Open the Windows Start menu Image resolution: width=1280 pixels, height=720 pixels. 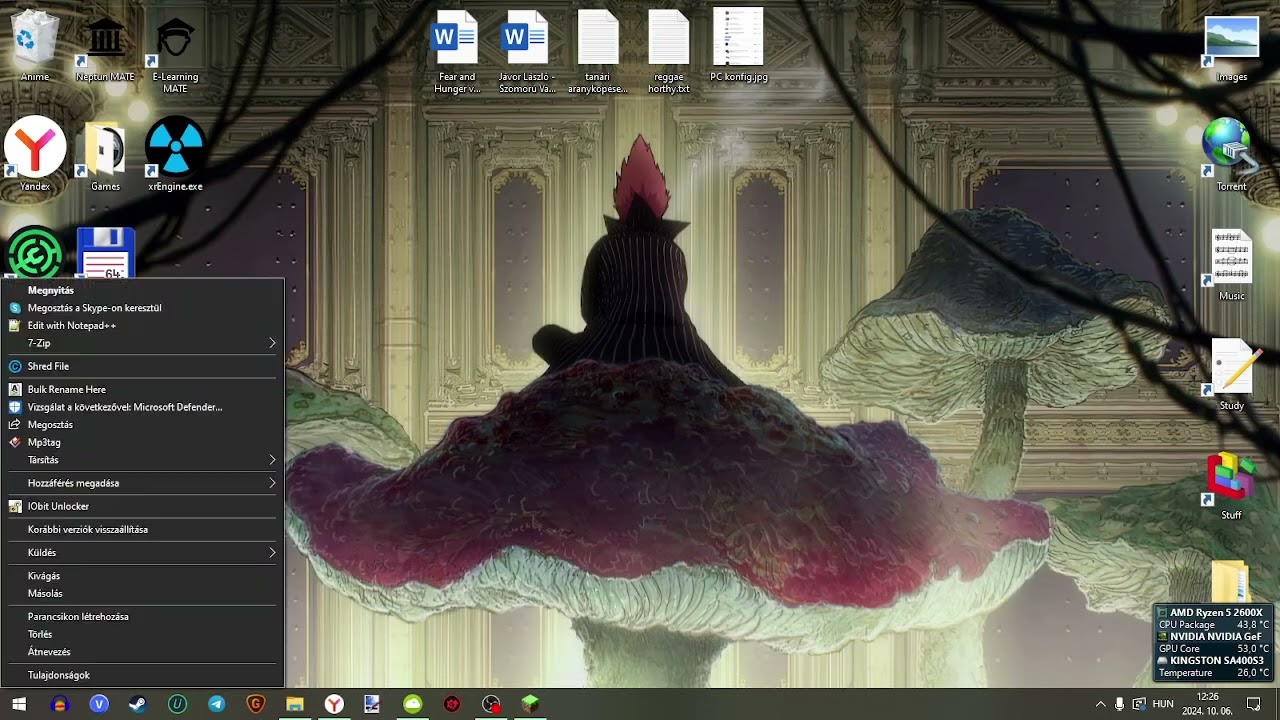(x=19, y=704)
